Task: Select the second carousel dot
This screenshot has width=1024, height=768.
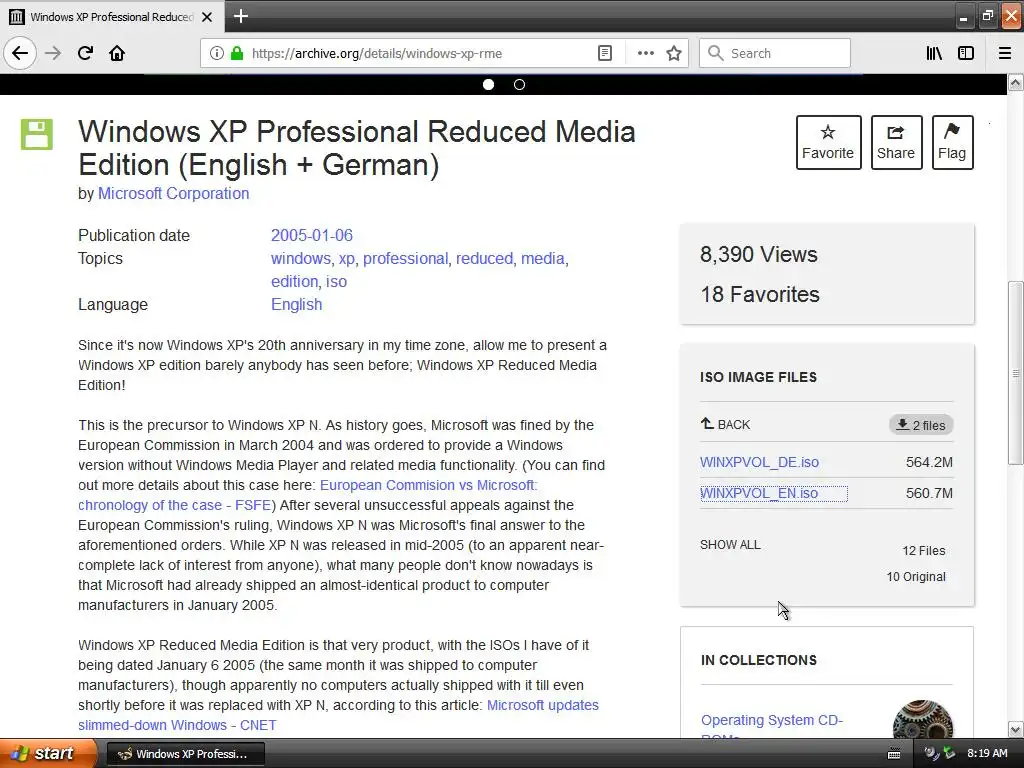Action: tap(519, 84)
